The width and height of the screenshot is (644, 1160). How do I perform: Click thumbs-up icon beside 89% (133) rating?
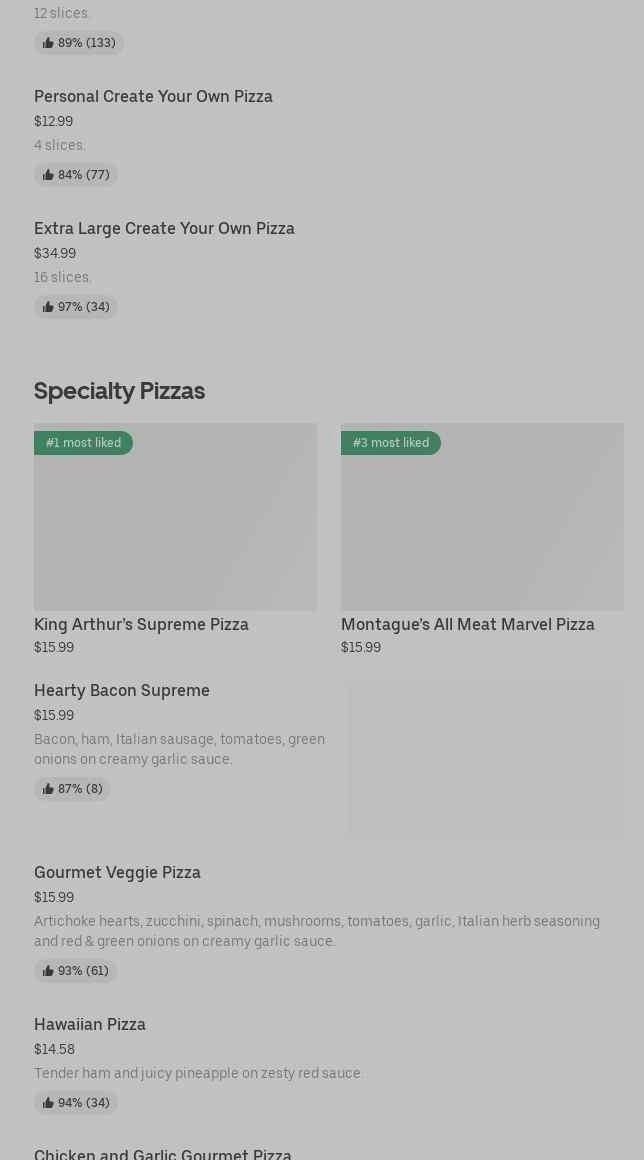pos(48,43)
